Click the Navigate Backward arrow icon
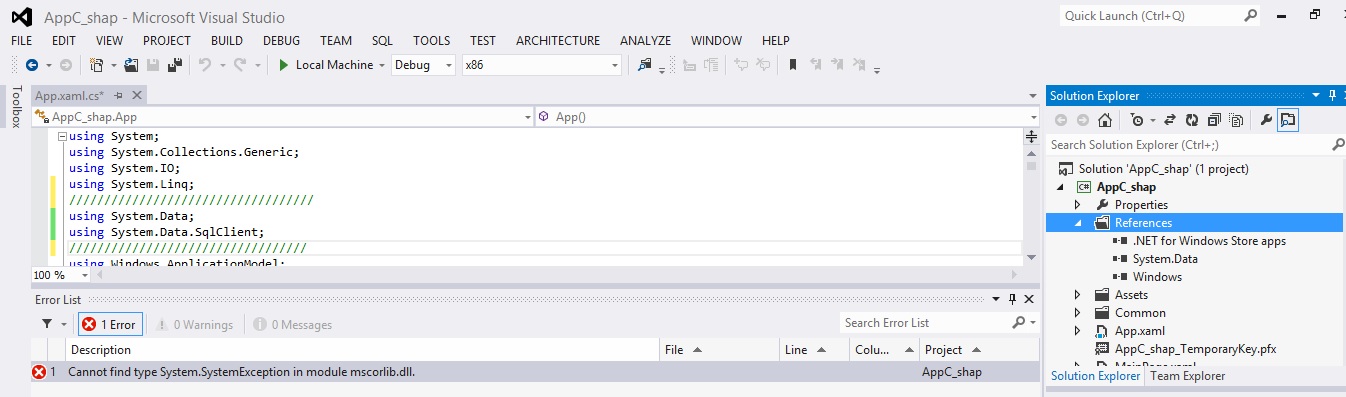 click(32, 65)
